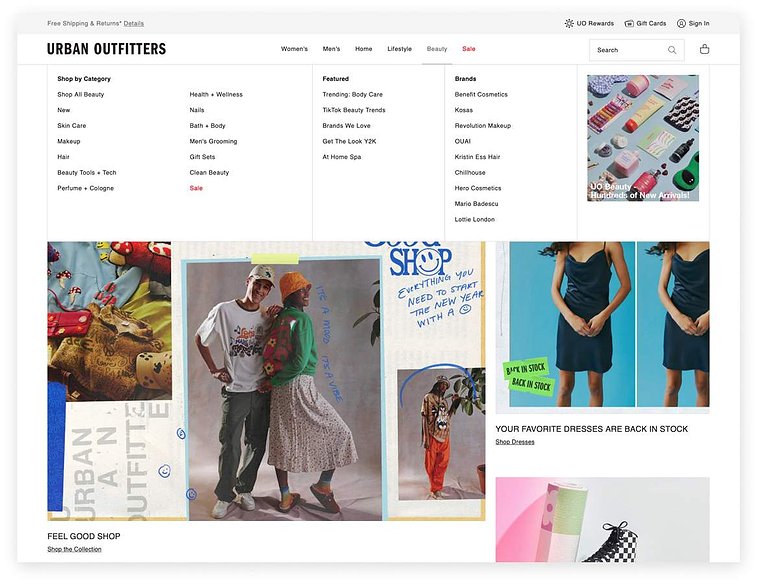The width and height of the screenshot is (759, 584).
Task: Click the checkered sneaker promo image
Action: pos(603,520)
